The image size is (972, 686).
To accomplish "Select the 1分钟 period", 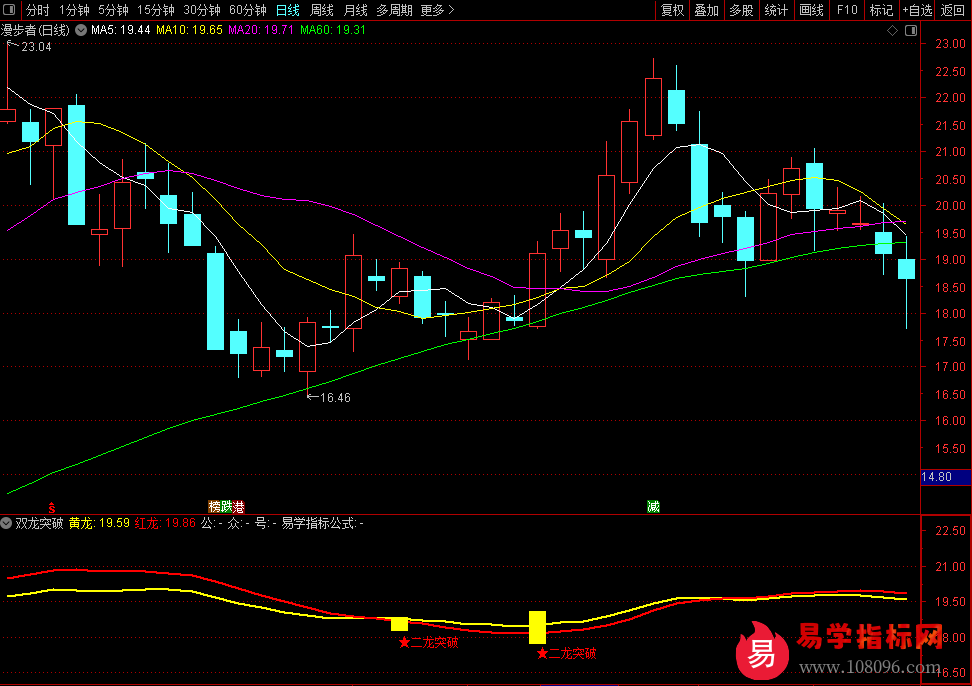I will (x=74, y=10).
